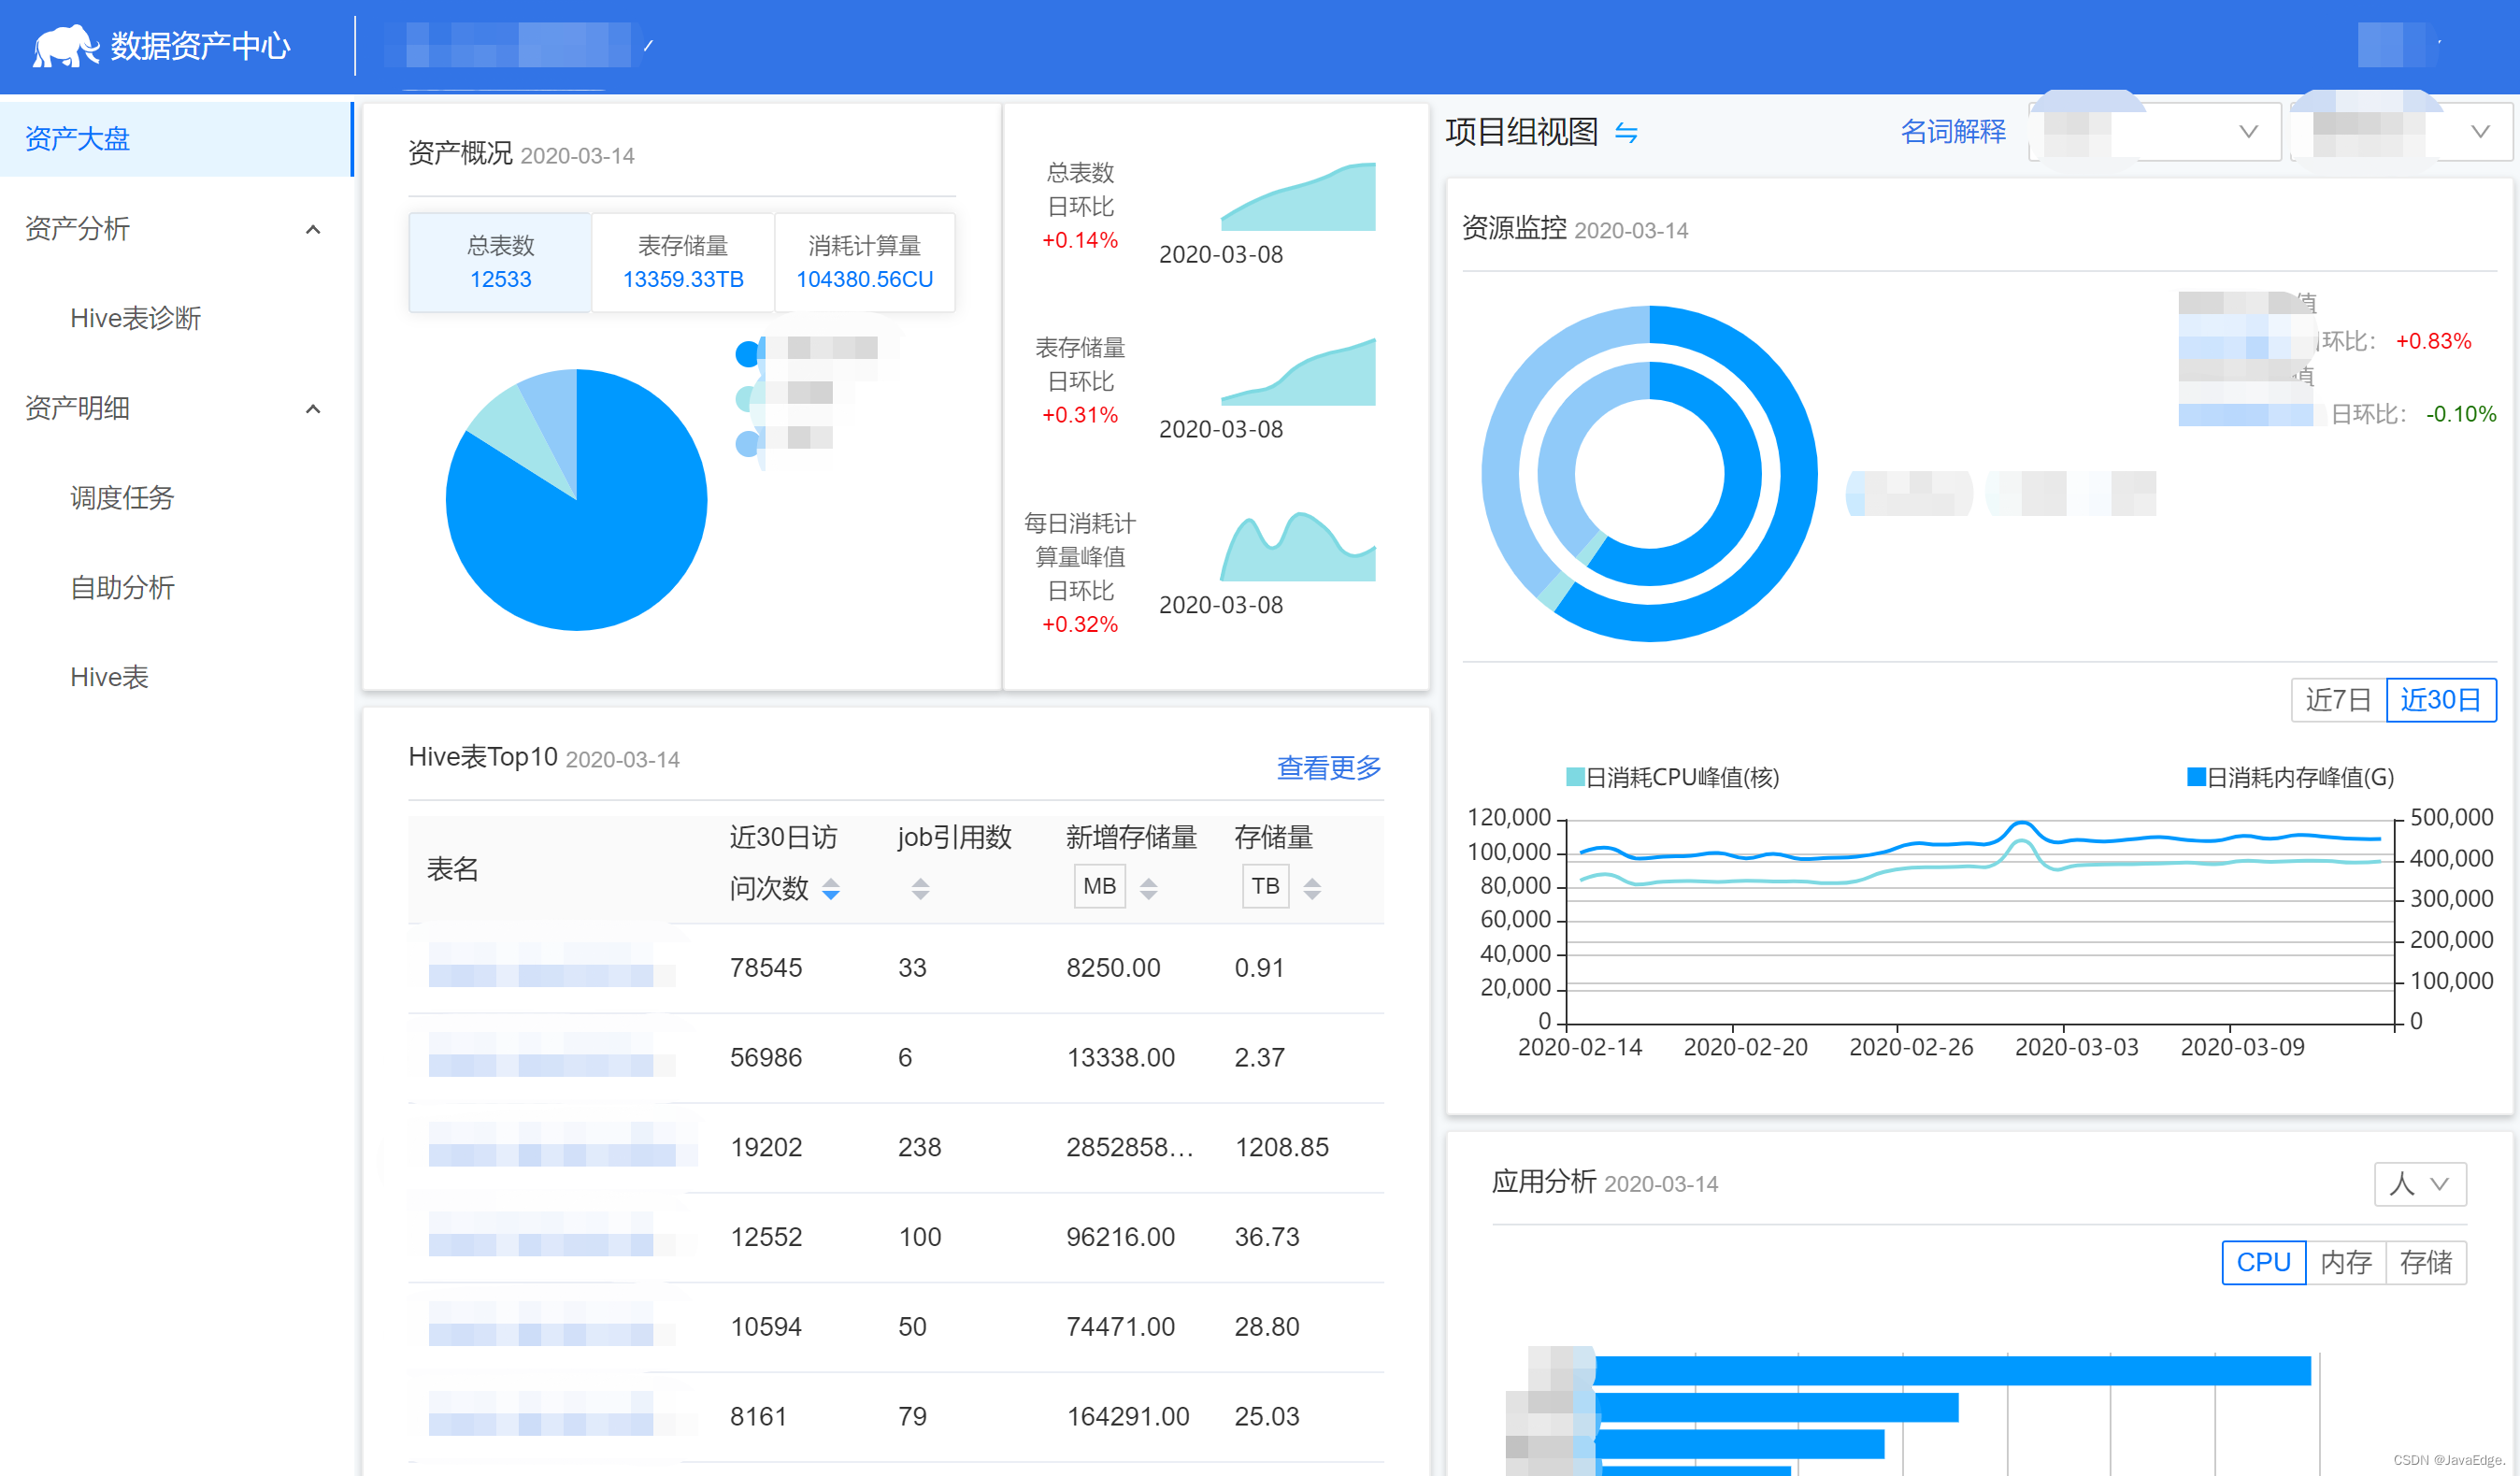Toggle 日消耗CPU峰值 legend marker
Screen dimensions: 2520x1476
(x=1575, y=777)
